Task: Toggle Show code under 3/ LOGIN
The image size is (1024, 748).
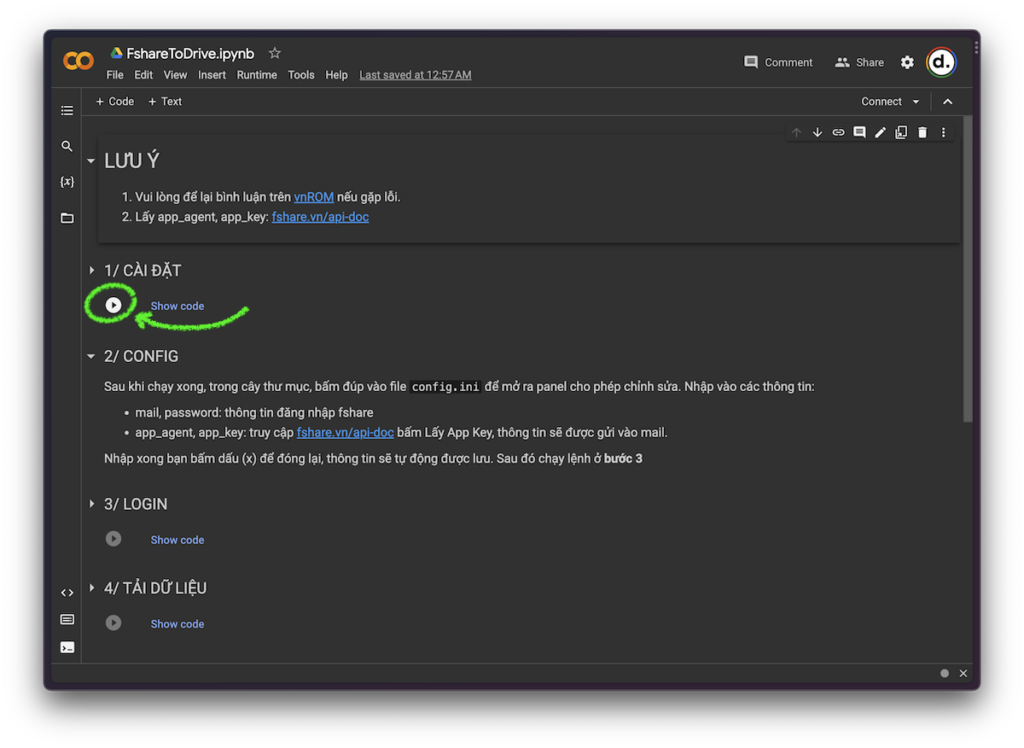Action: tap(177, 540)
